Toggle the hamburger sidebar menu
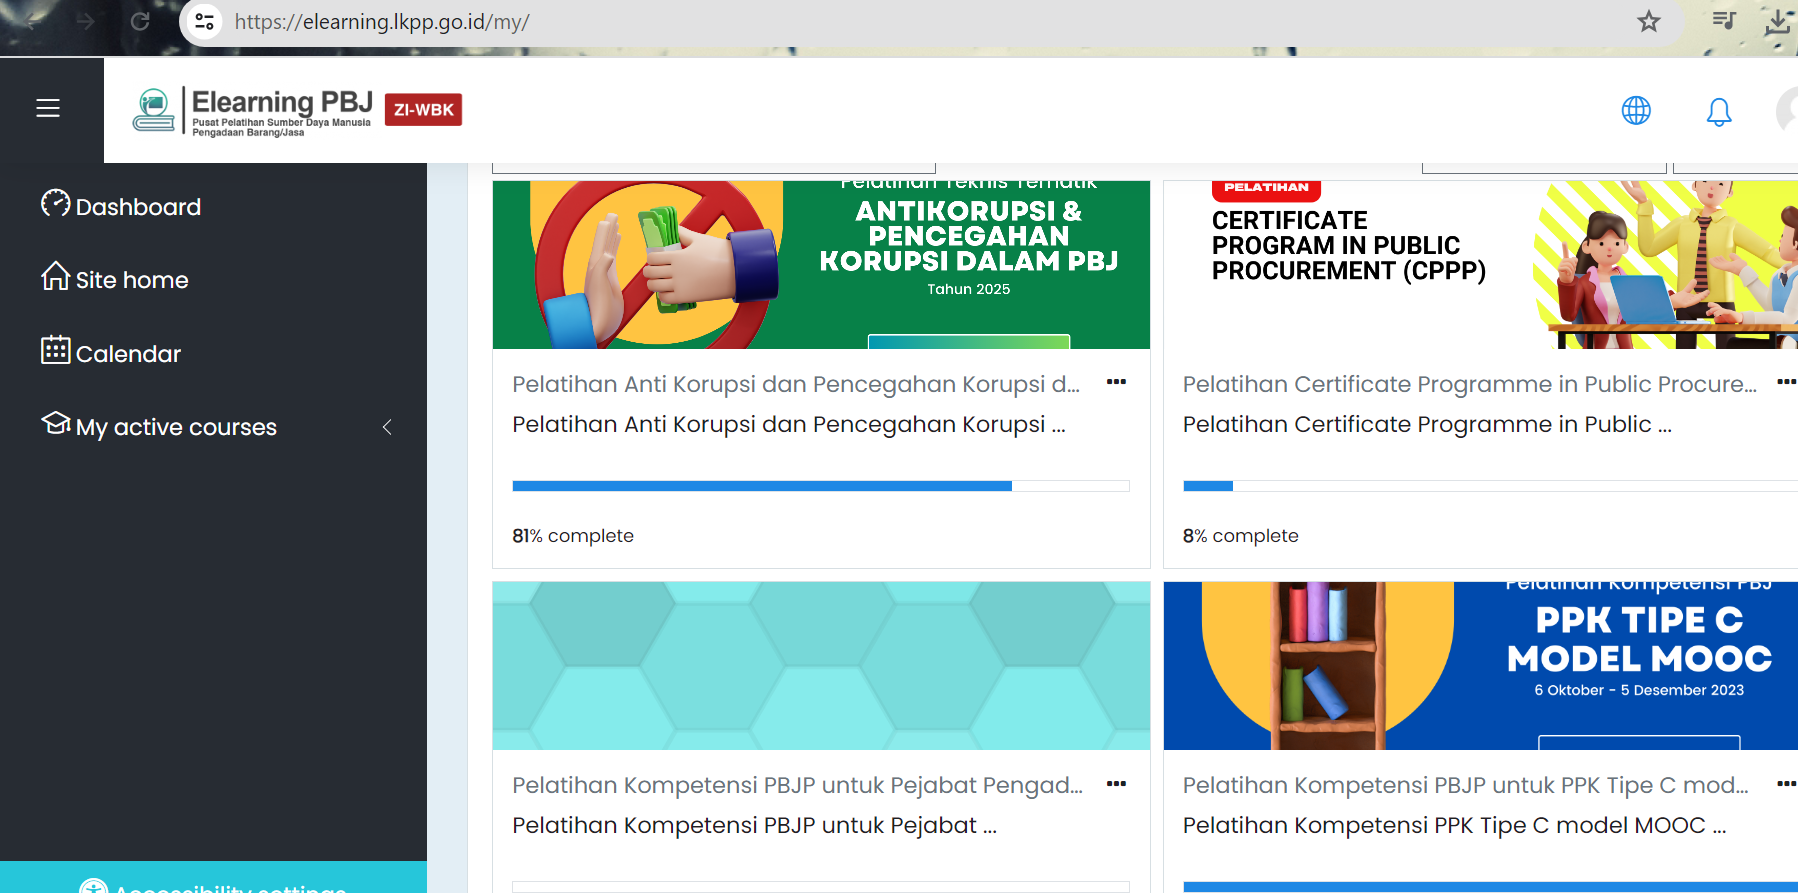 48,108
